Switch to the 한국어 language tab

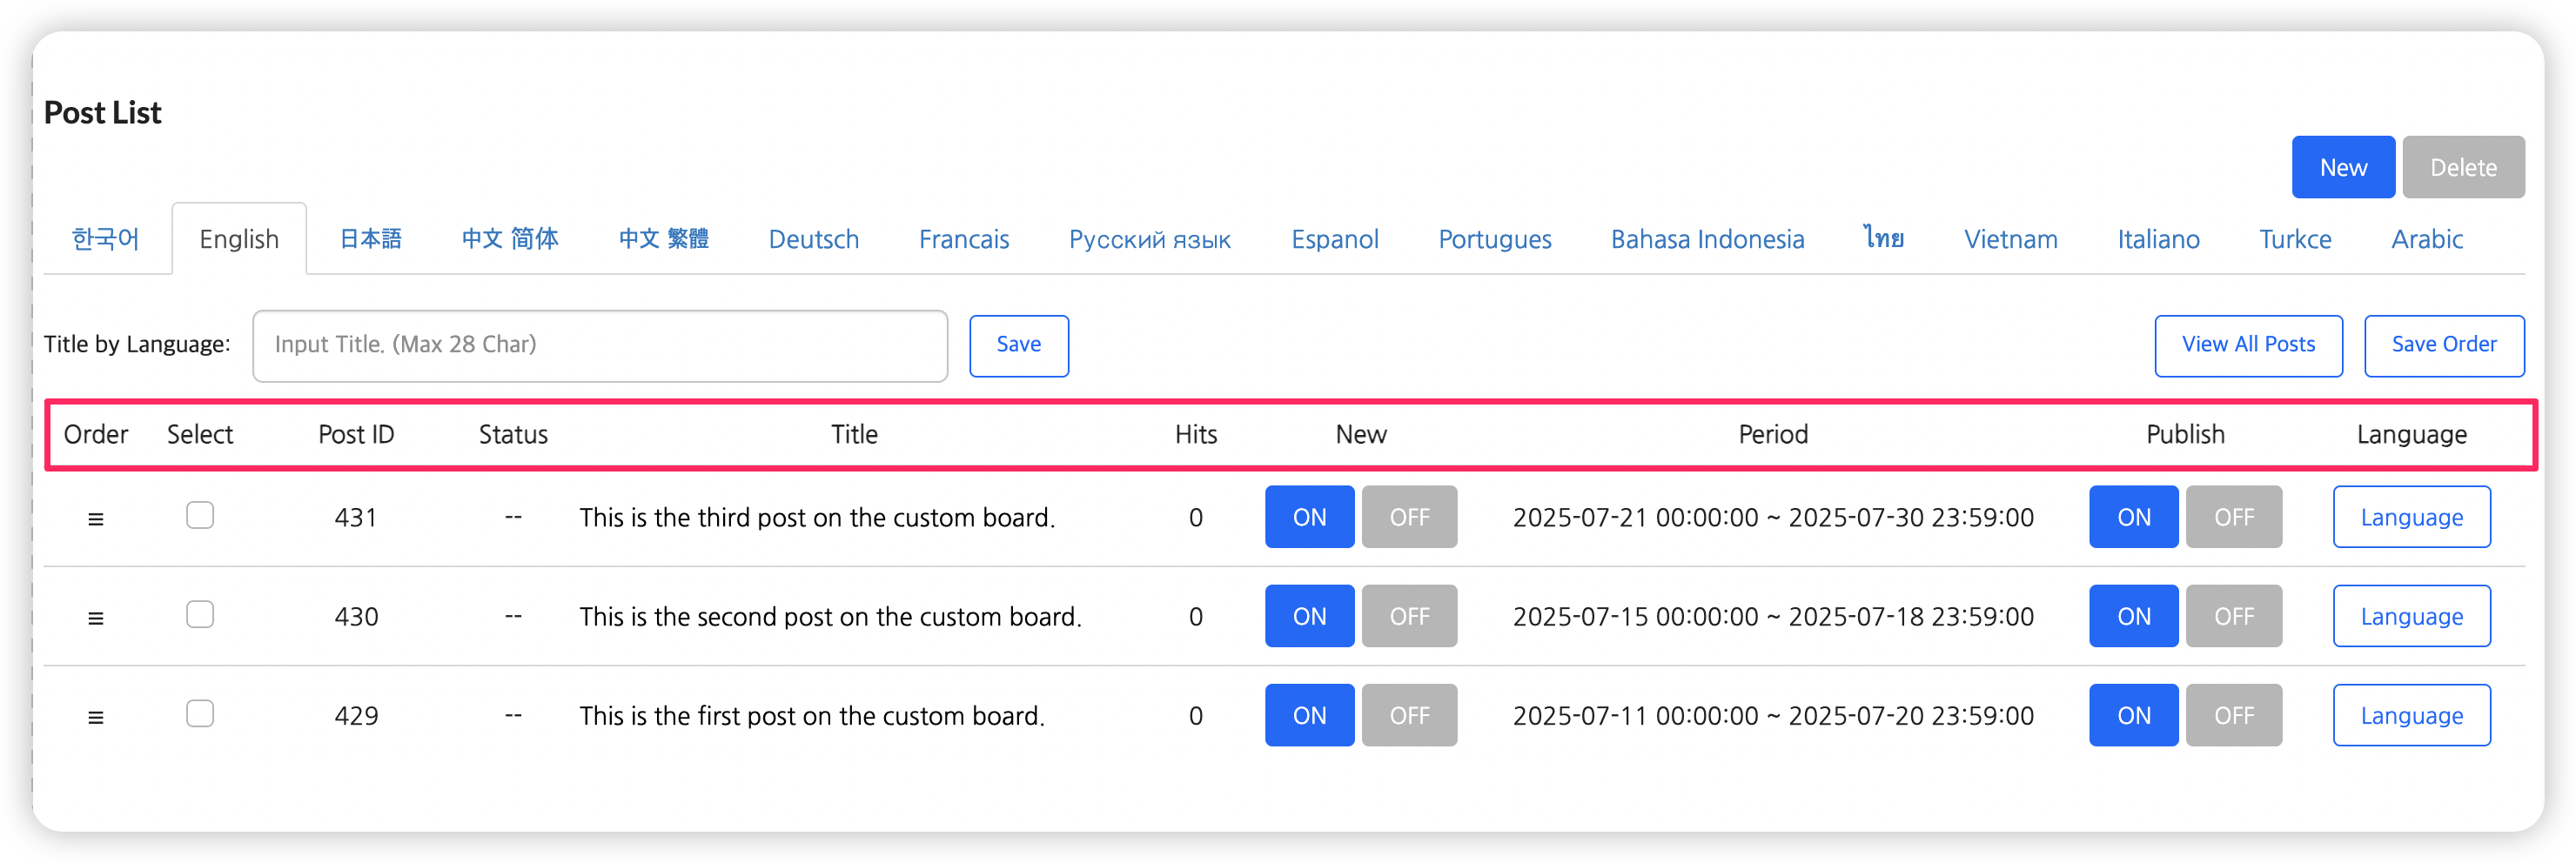click(x=106, y=239)
